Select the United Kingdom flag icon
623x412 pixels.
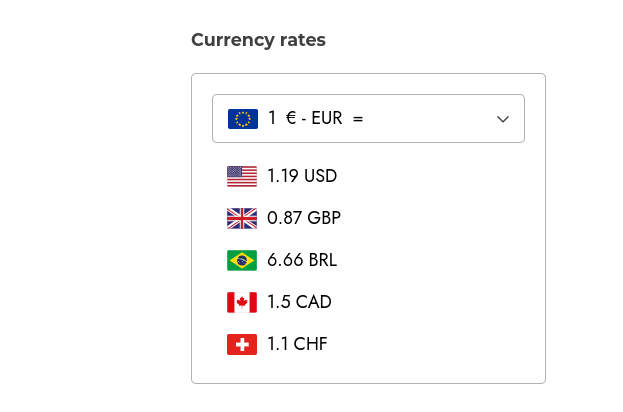242,218
